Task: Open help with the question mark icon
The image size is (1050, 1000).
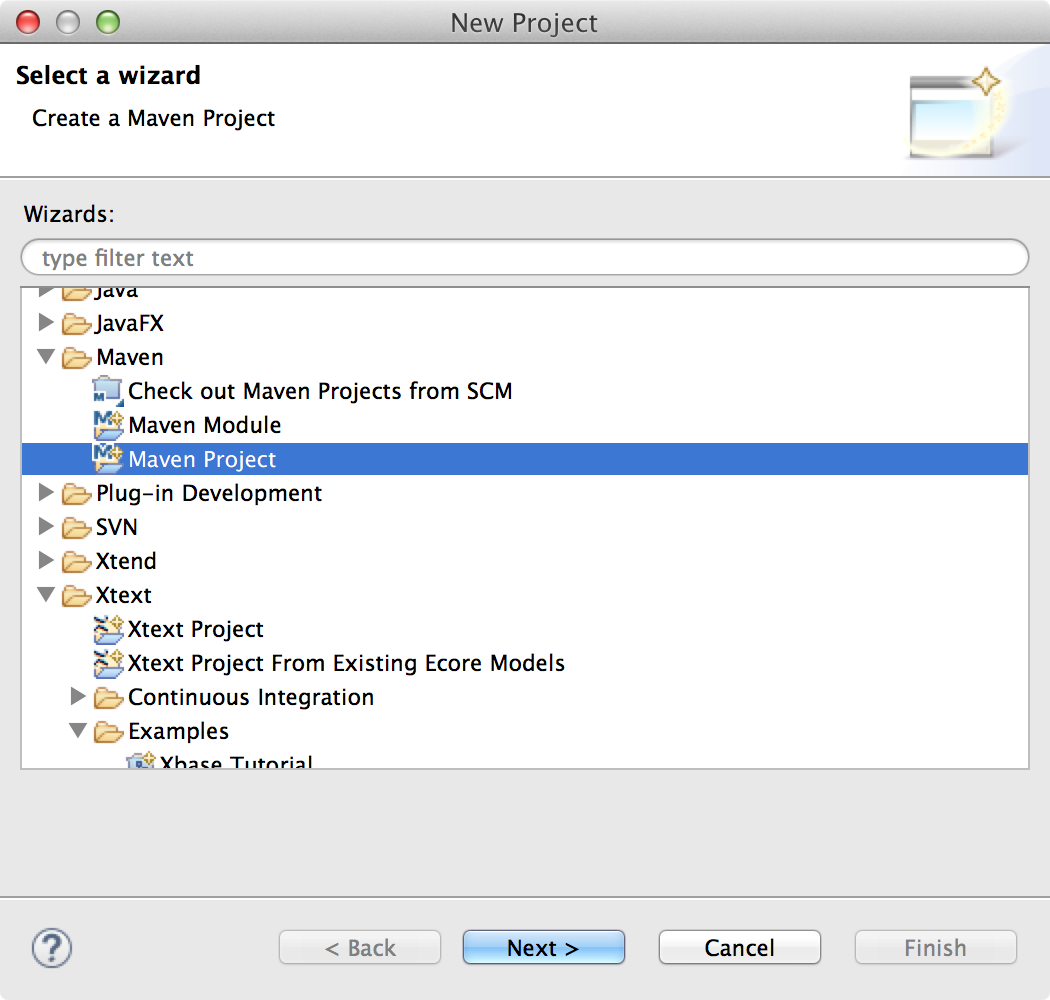Action: click(x=52, y=947)
